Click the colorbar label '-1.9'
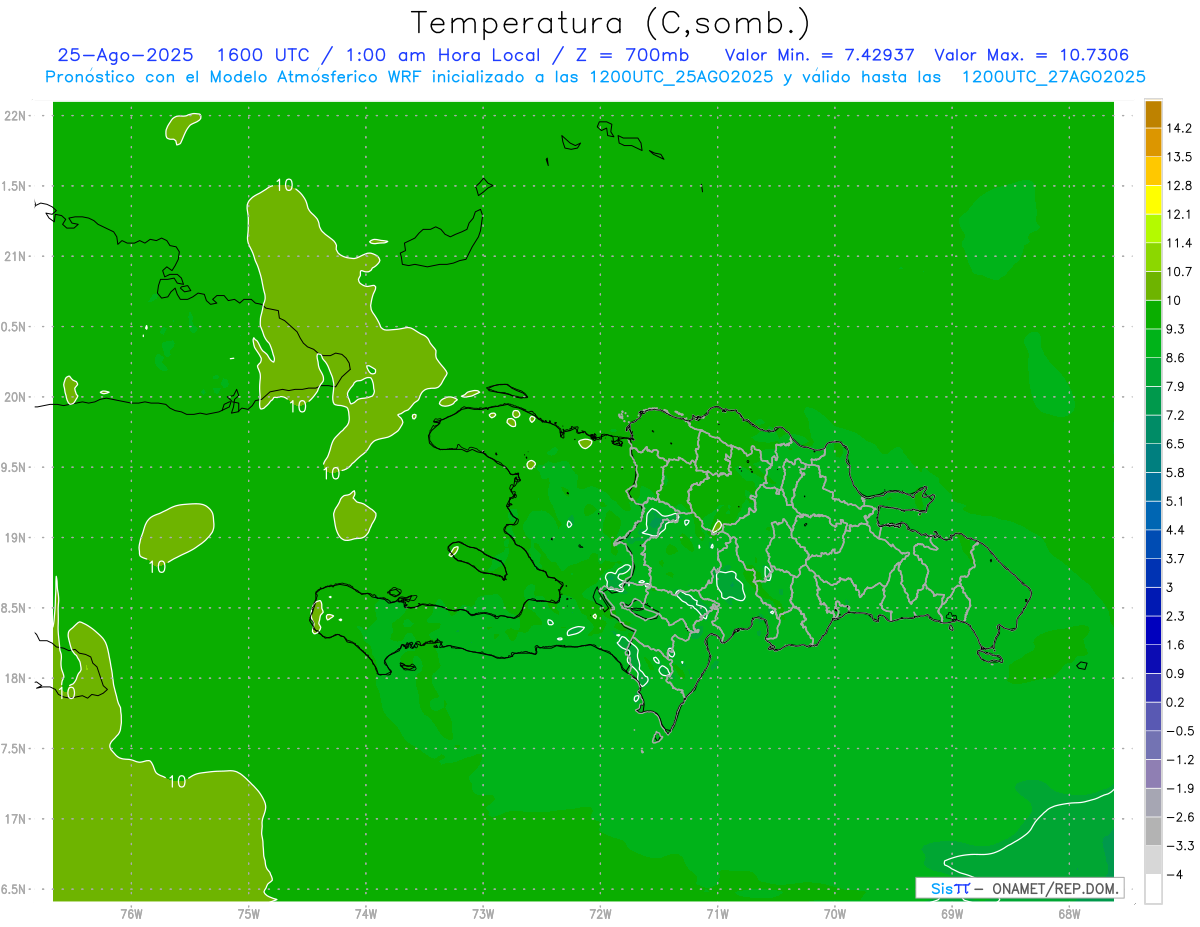Image resolution: width=1200 pixels, height=927 pixels. point(1180,788)
